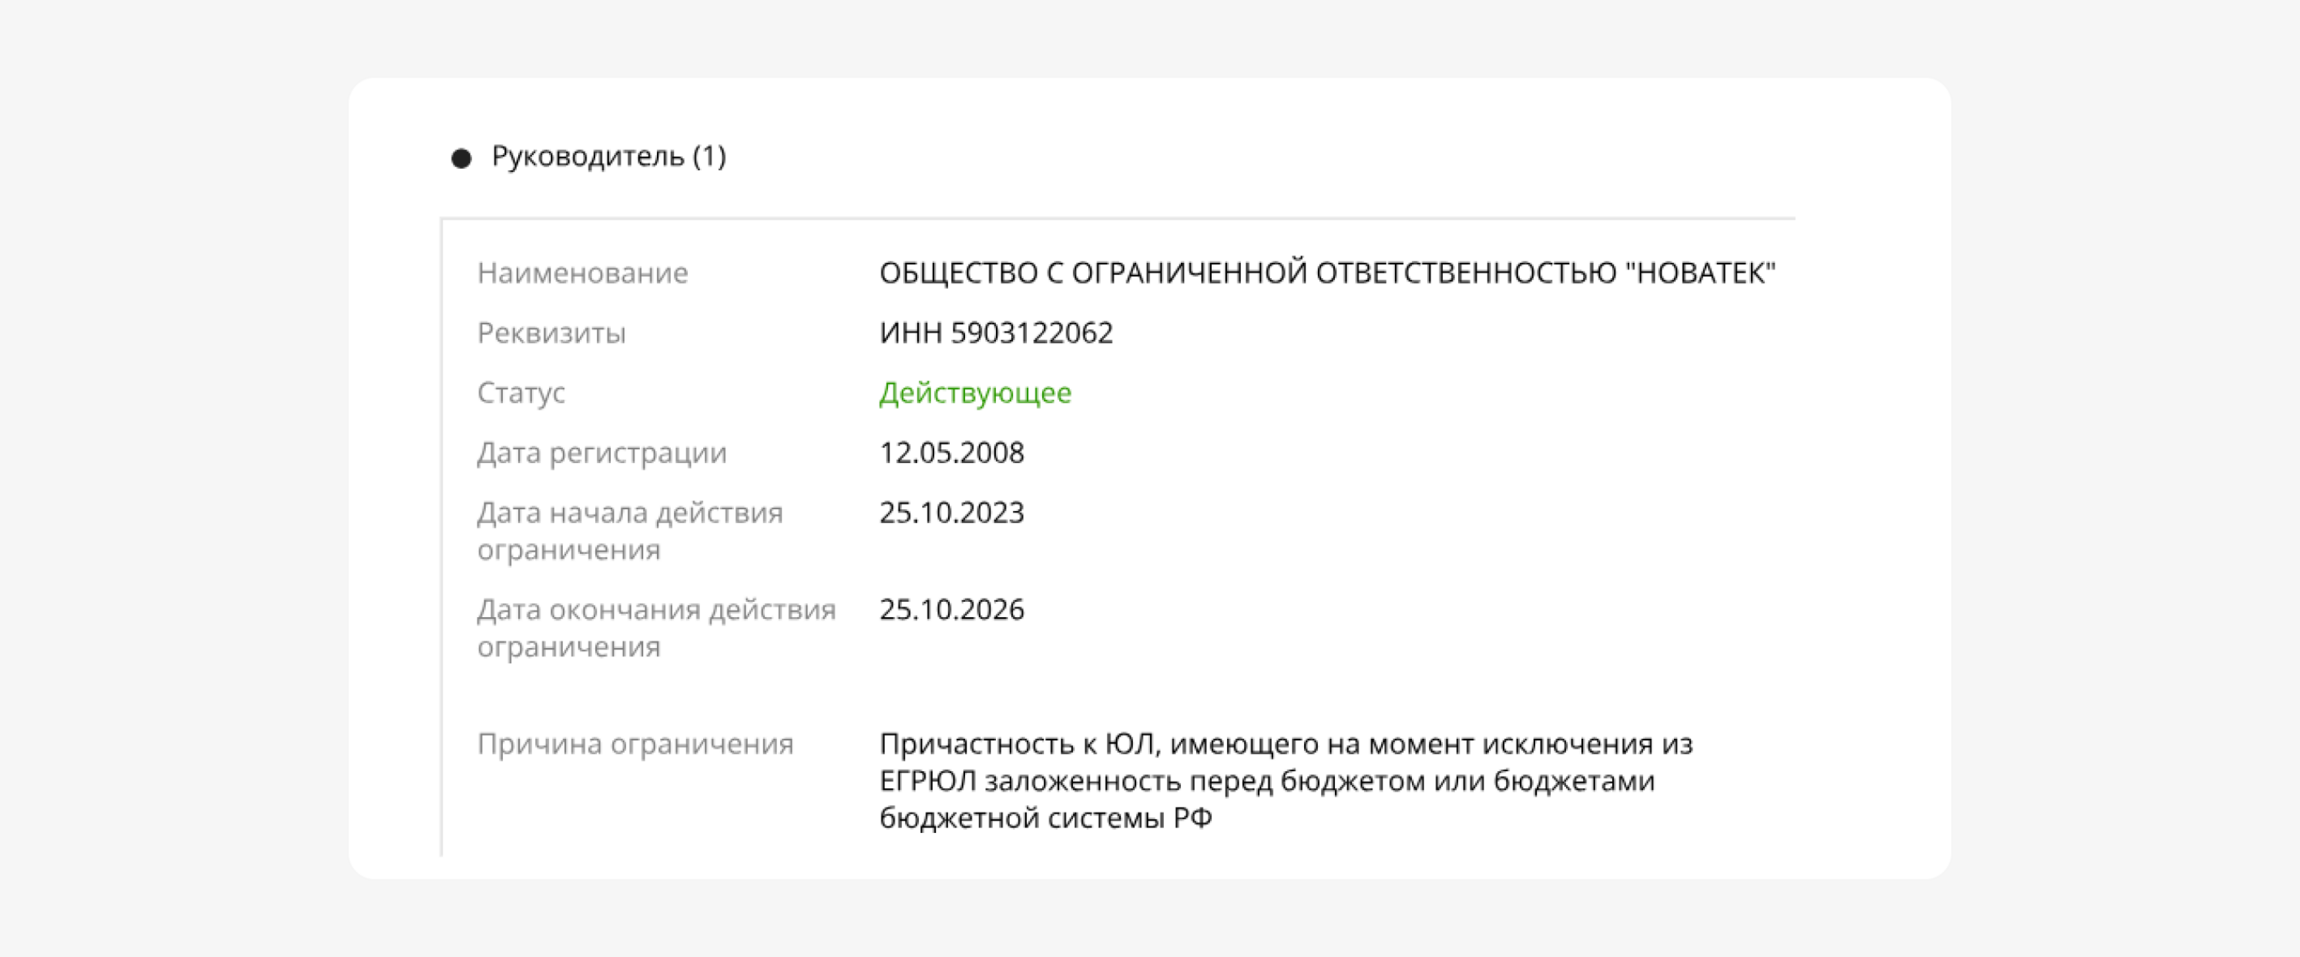
Task: Select the ИНН 5903122062 value
Action: (x=996, y=333)
